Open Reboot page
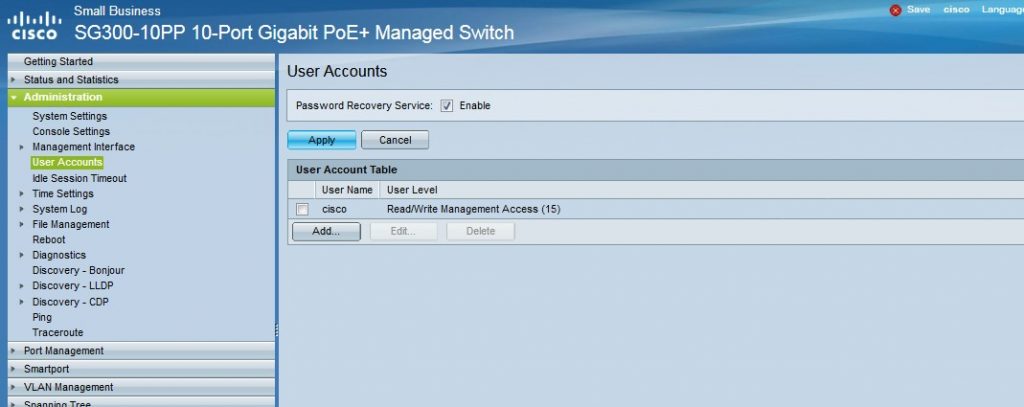This screenshot has height=407, width=1024. click(x=49, y=240)
